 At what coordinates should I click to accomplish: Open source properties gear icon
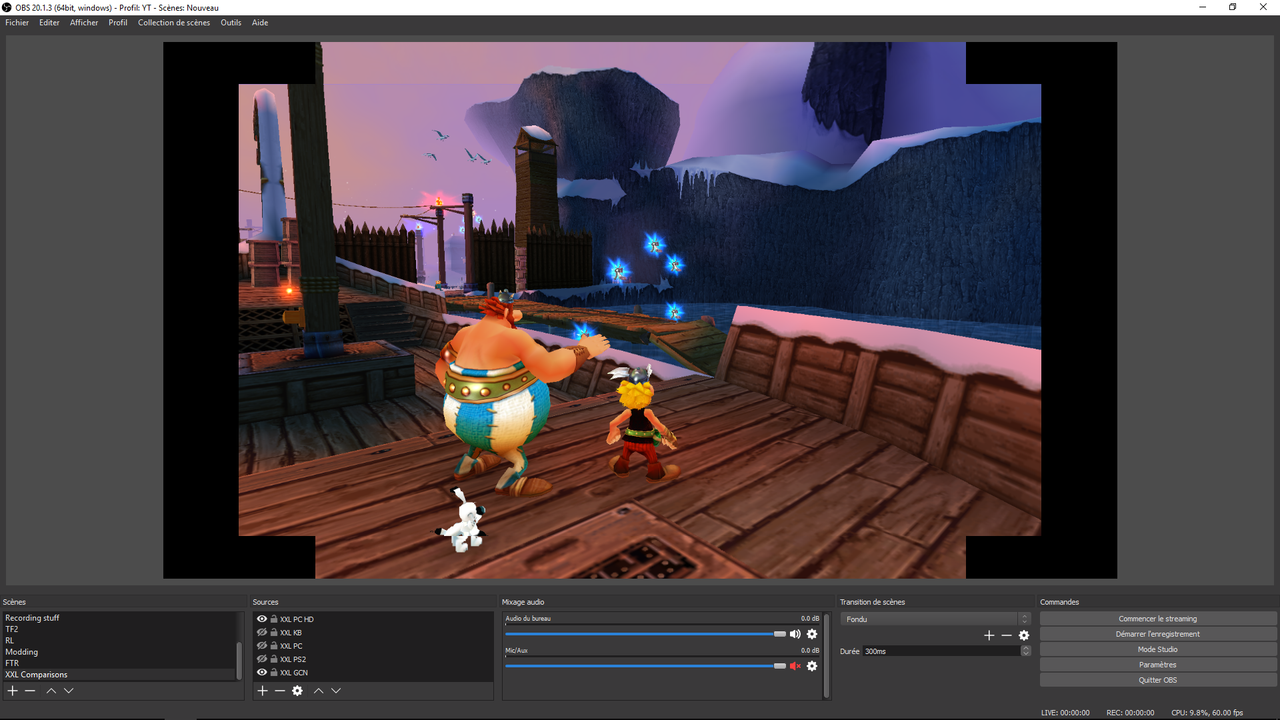pyautogui.click(x=297, y=691)
